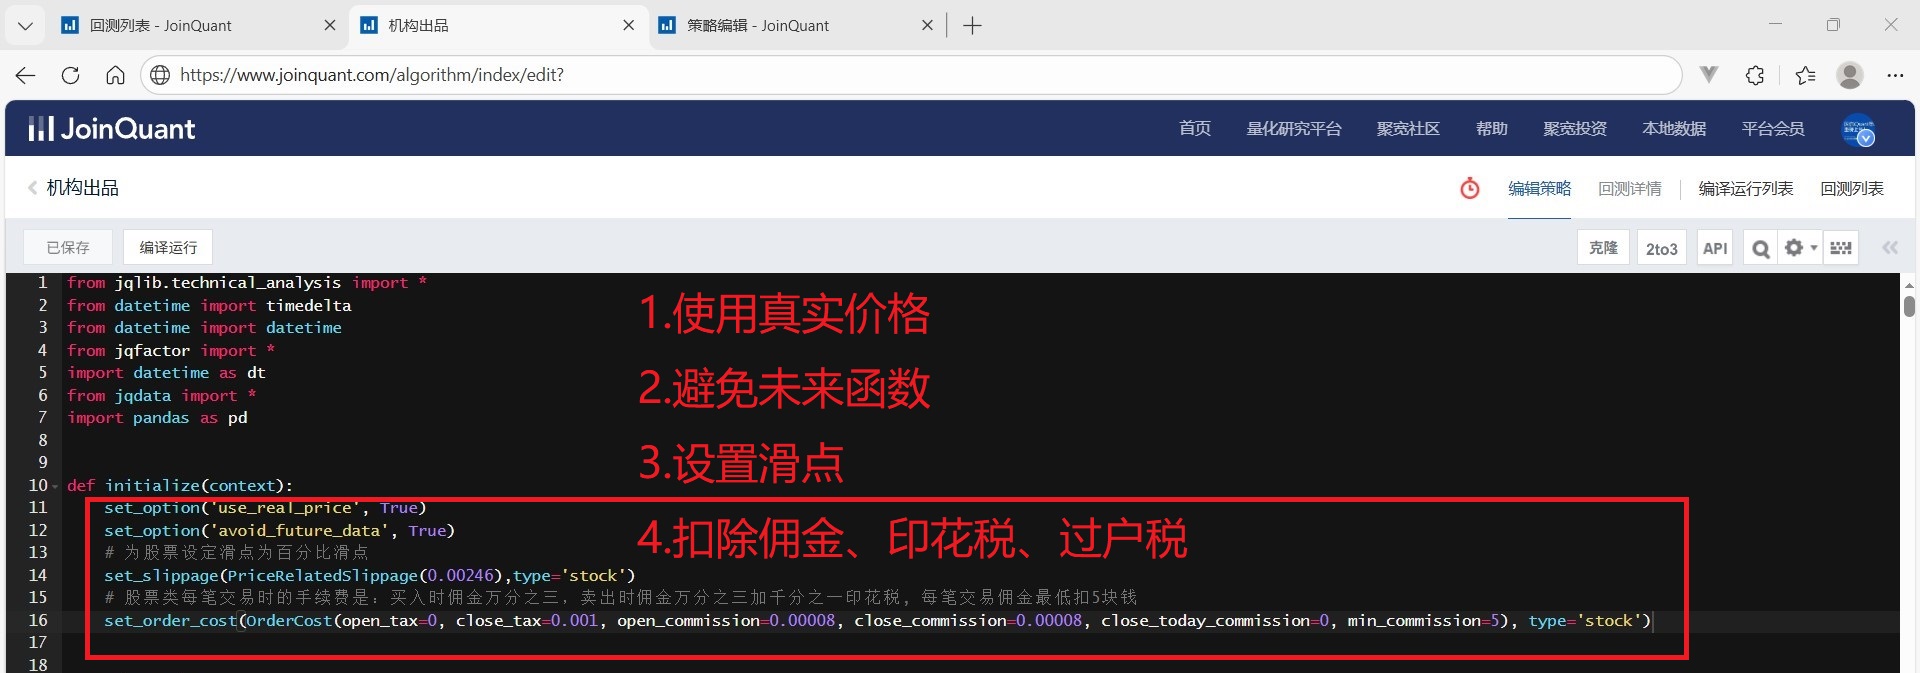Open browser profile icon
This screenshot has height=673, width=1920.
click(1850, 75)
